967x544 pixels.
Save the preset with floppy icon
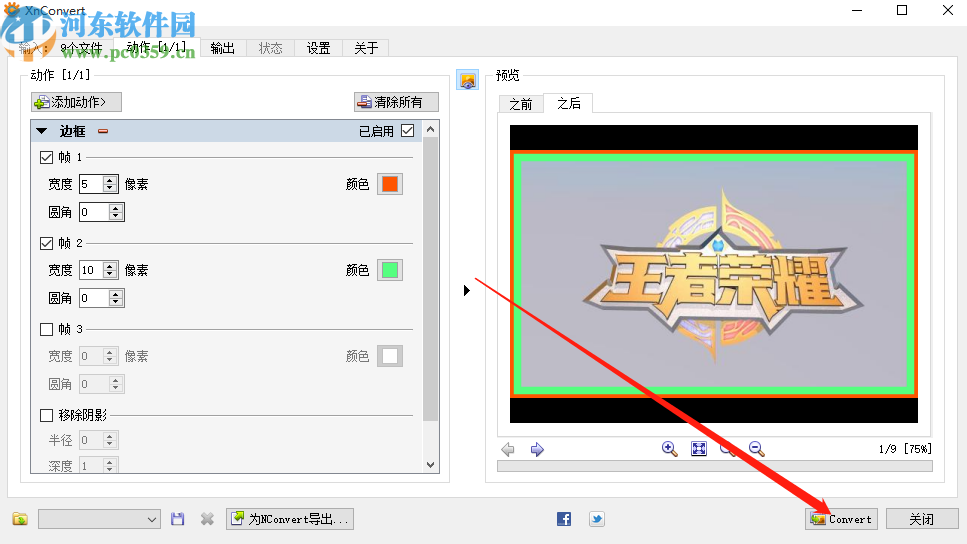[x=178, y=519]
